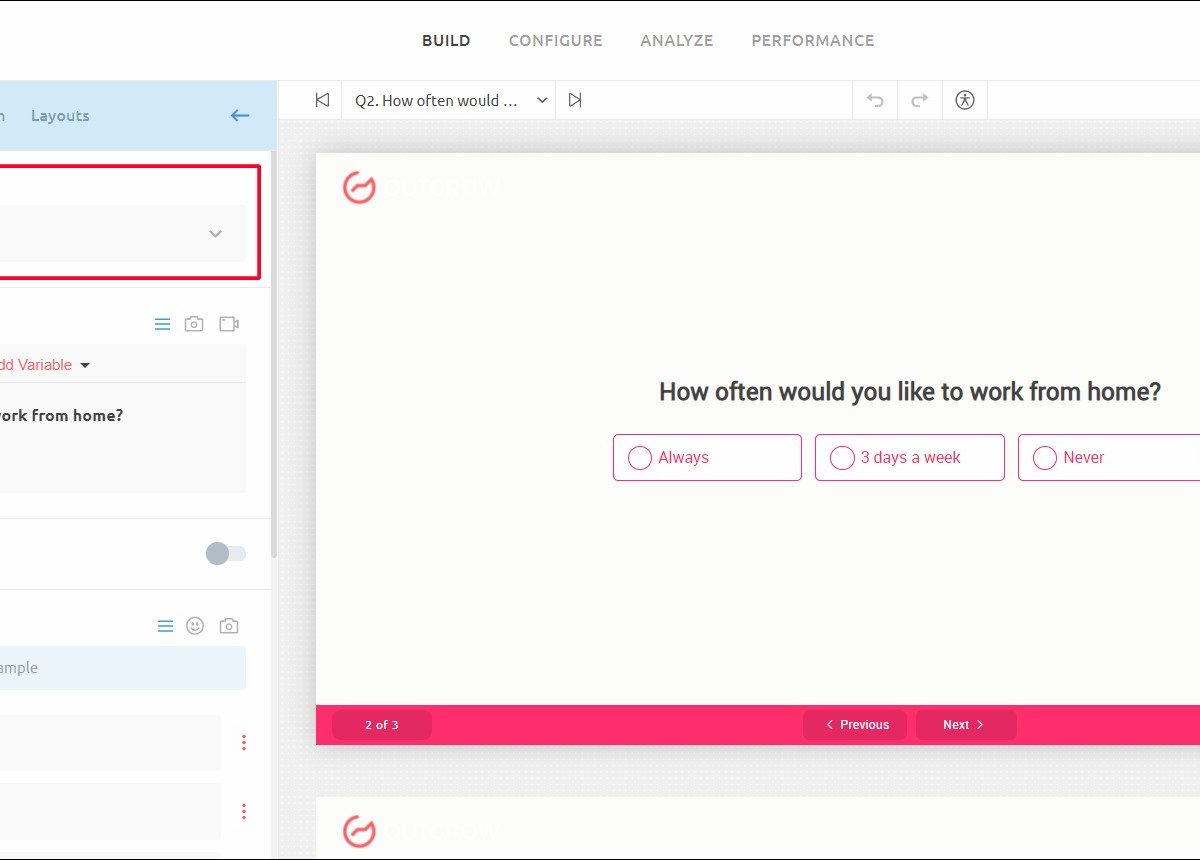
Task: Click the video icon beside the question editor
Action: point(229,324)
